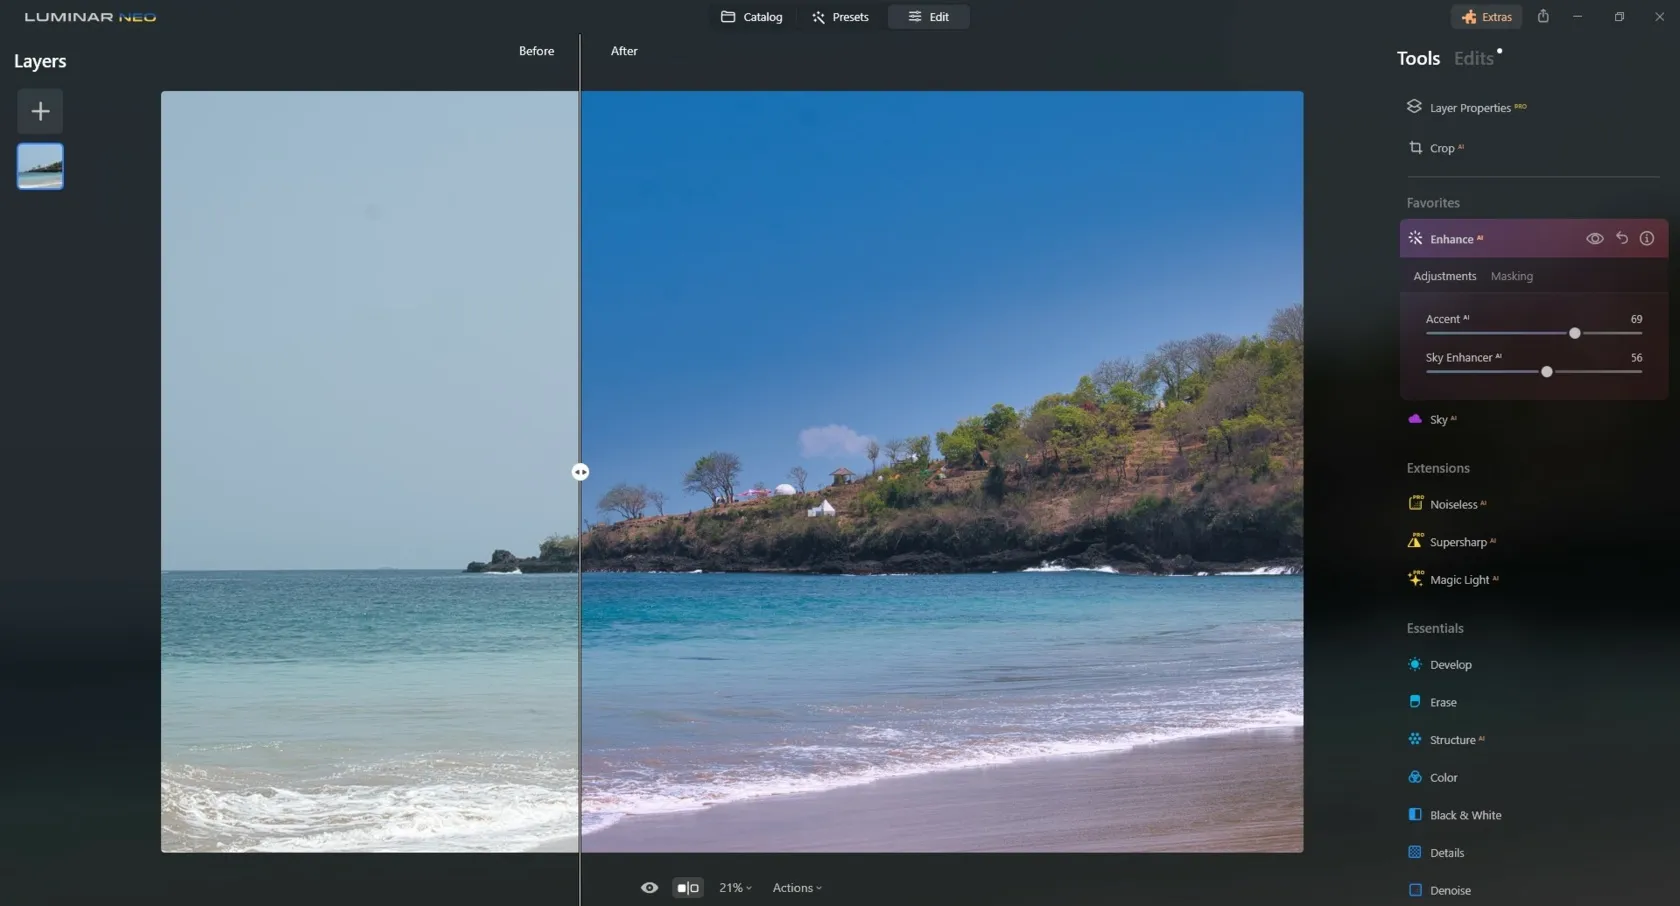Toggle Enhance tool visibility eye

1594,239
